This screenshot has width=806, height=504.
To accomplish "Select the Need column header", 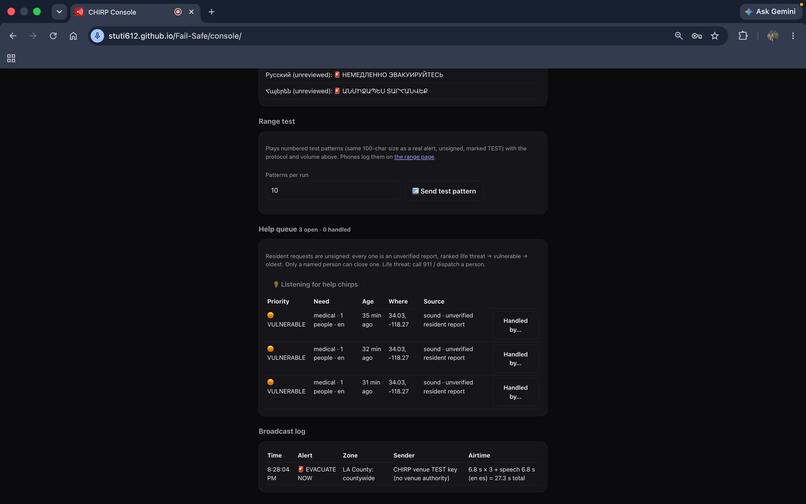I will 321,301.
